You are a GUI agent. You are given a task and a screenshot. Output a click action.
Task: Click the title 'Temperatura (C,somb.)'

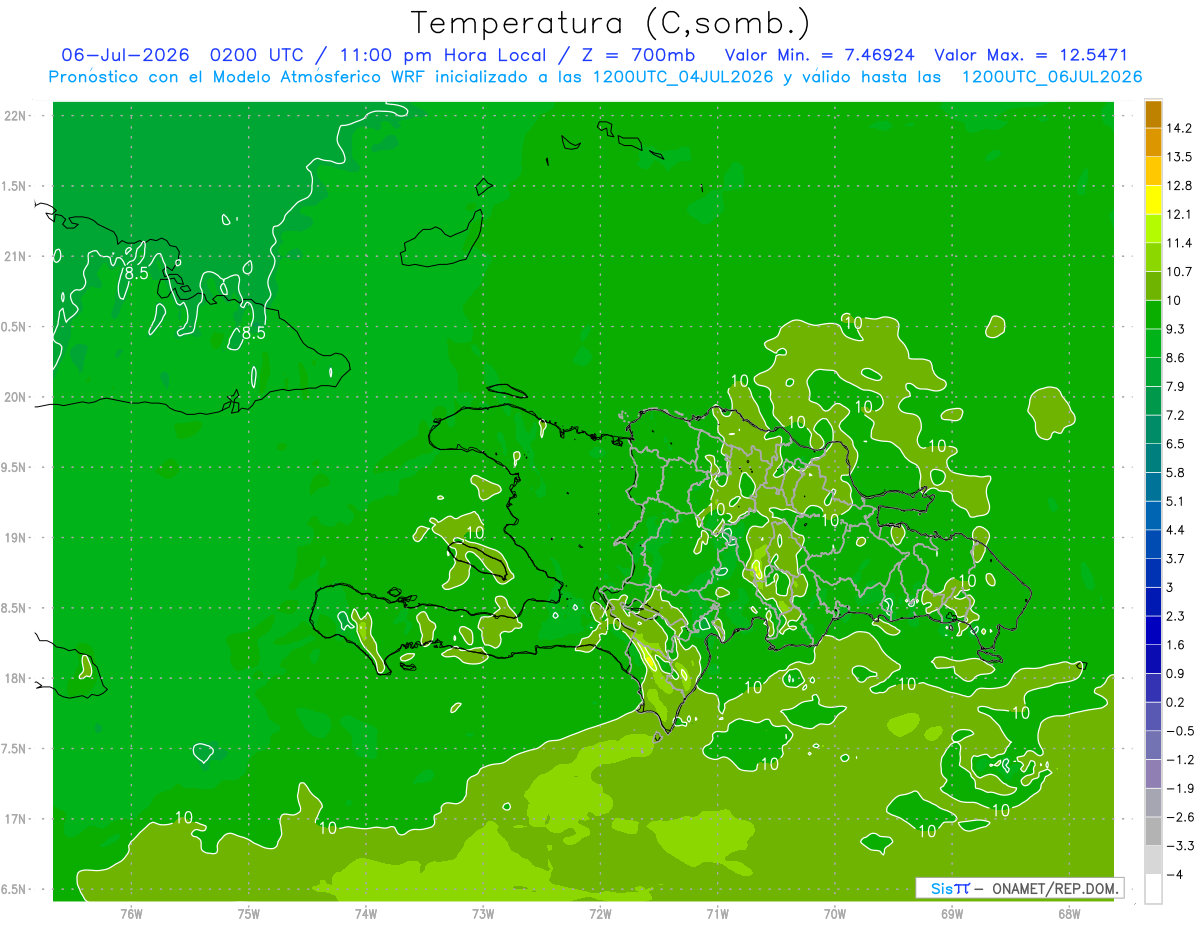611,23
